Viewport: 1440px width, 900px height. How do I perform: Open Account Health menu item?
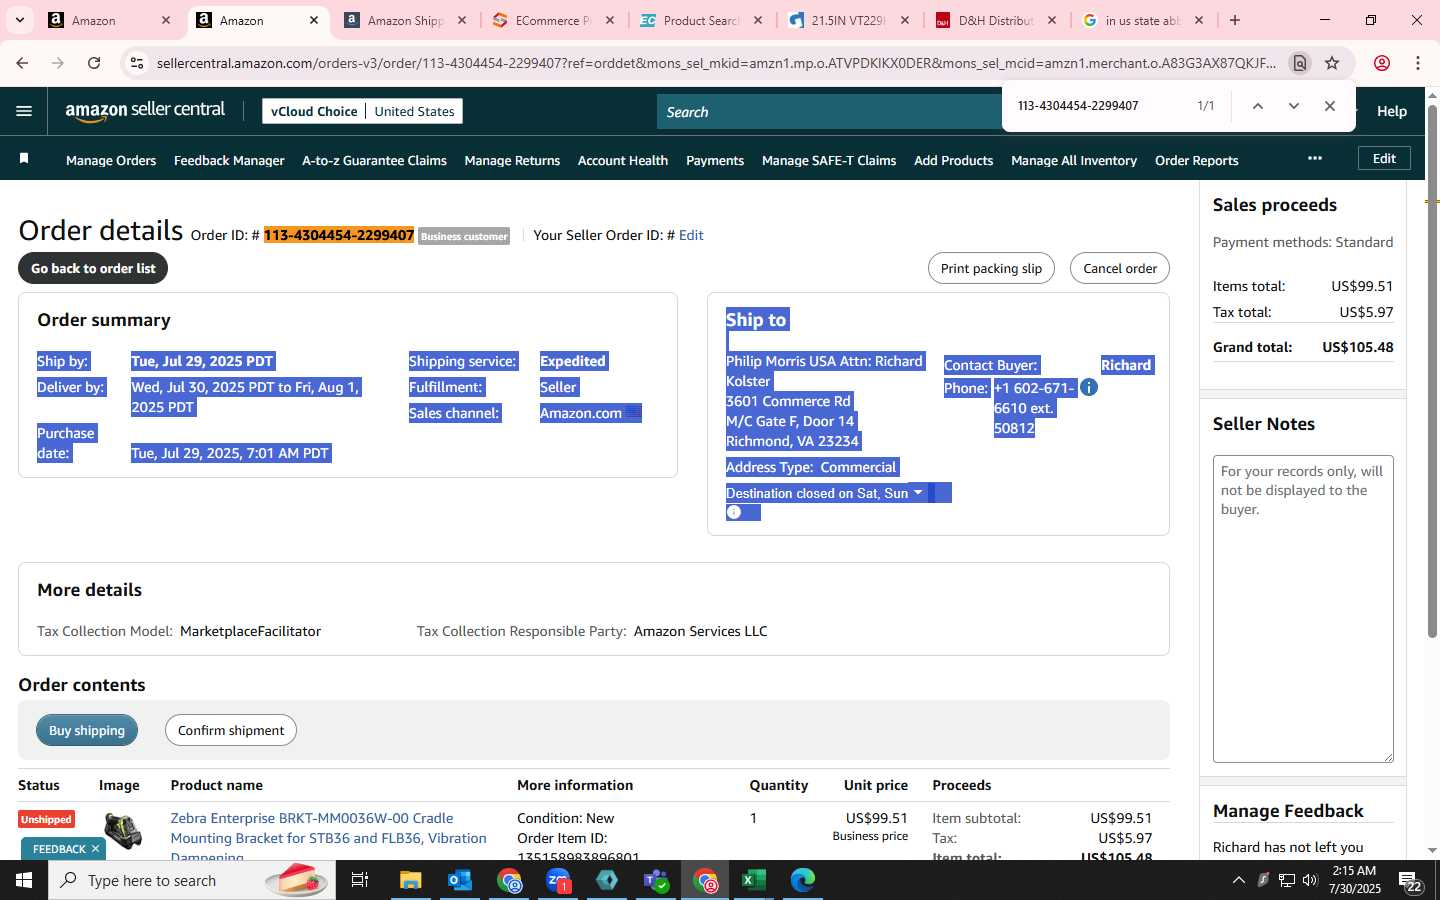click(x=623, y=160)
